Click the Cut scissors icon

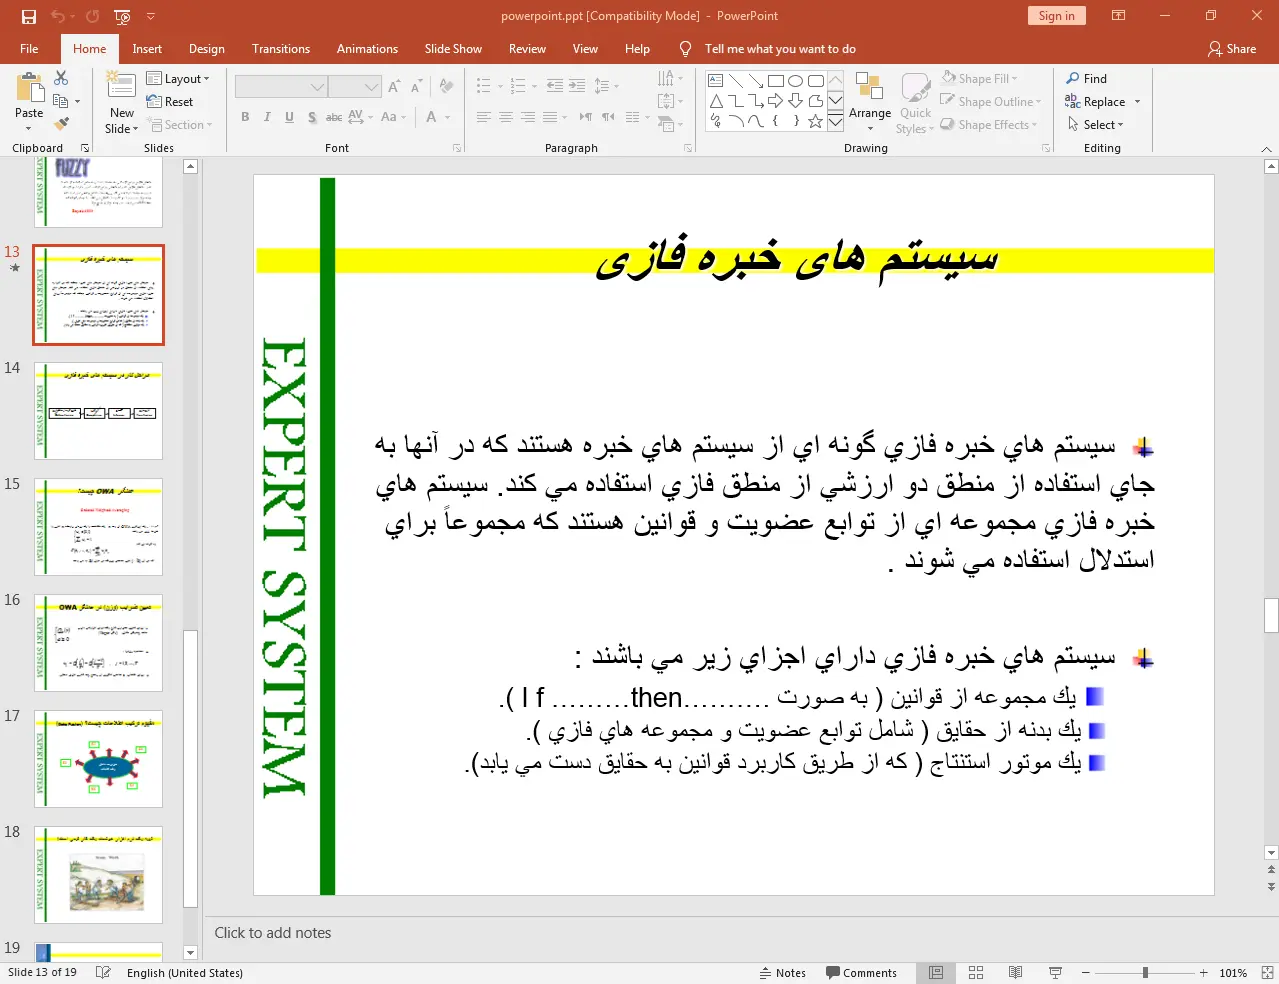pyautogui.click(x=61, y=78)
